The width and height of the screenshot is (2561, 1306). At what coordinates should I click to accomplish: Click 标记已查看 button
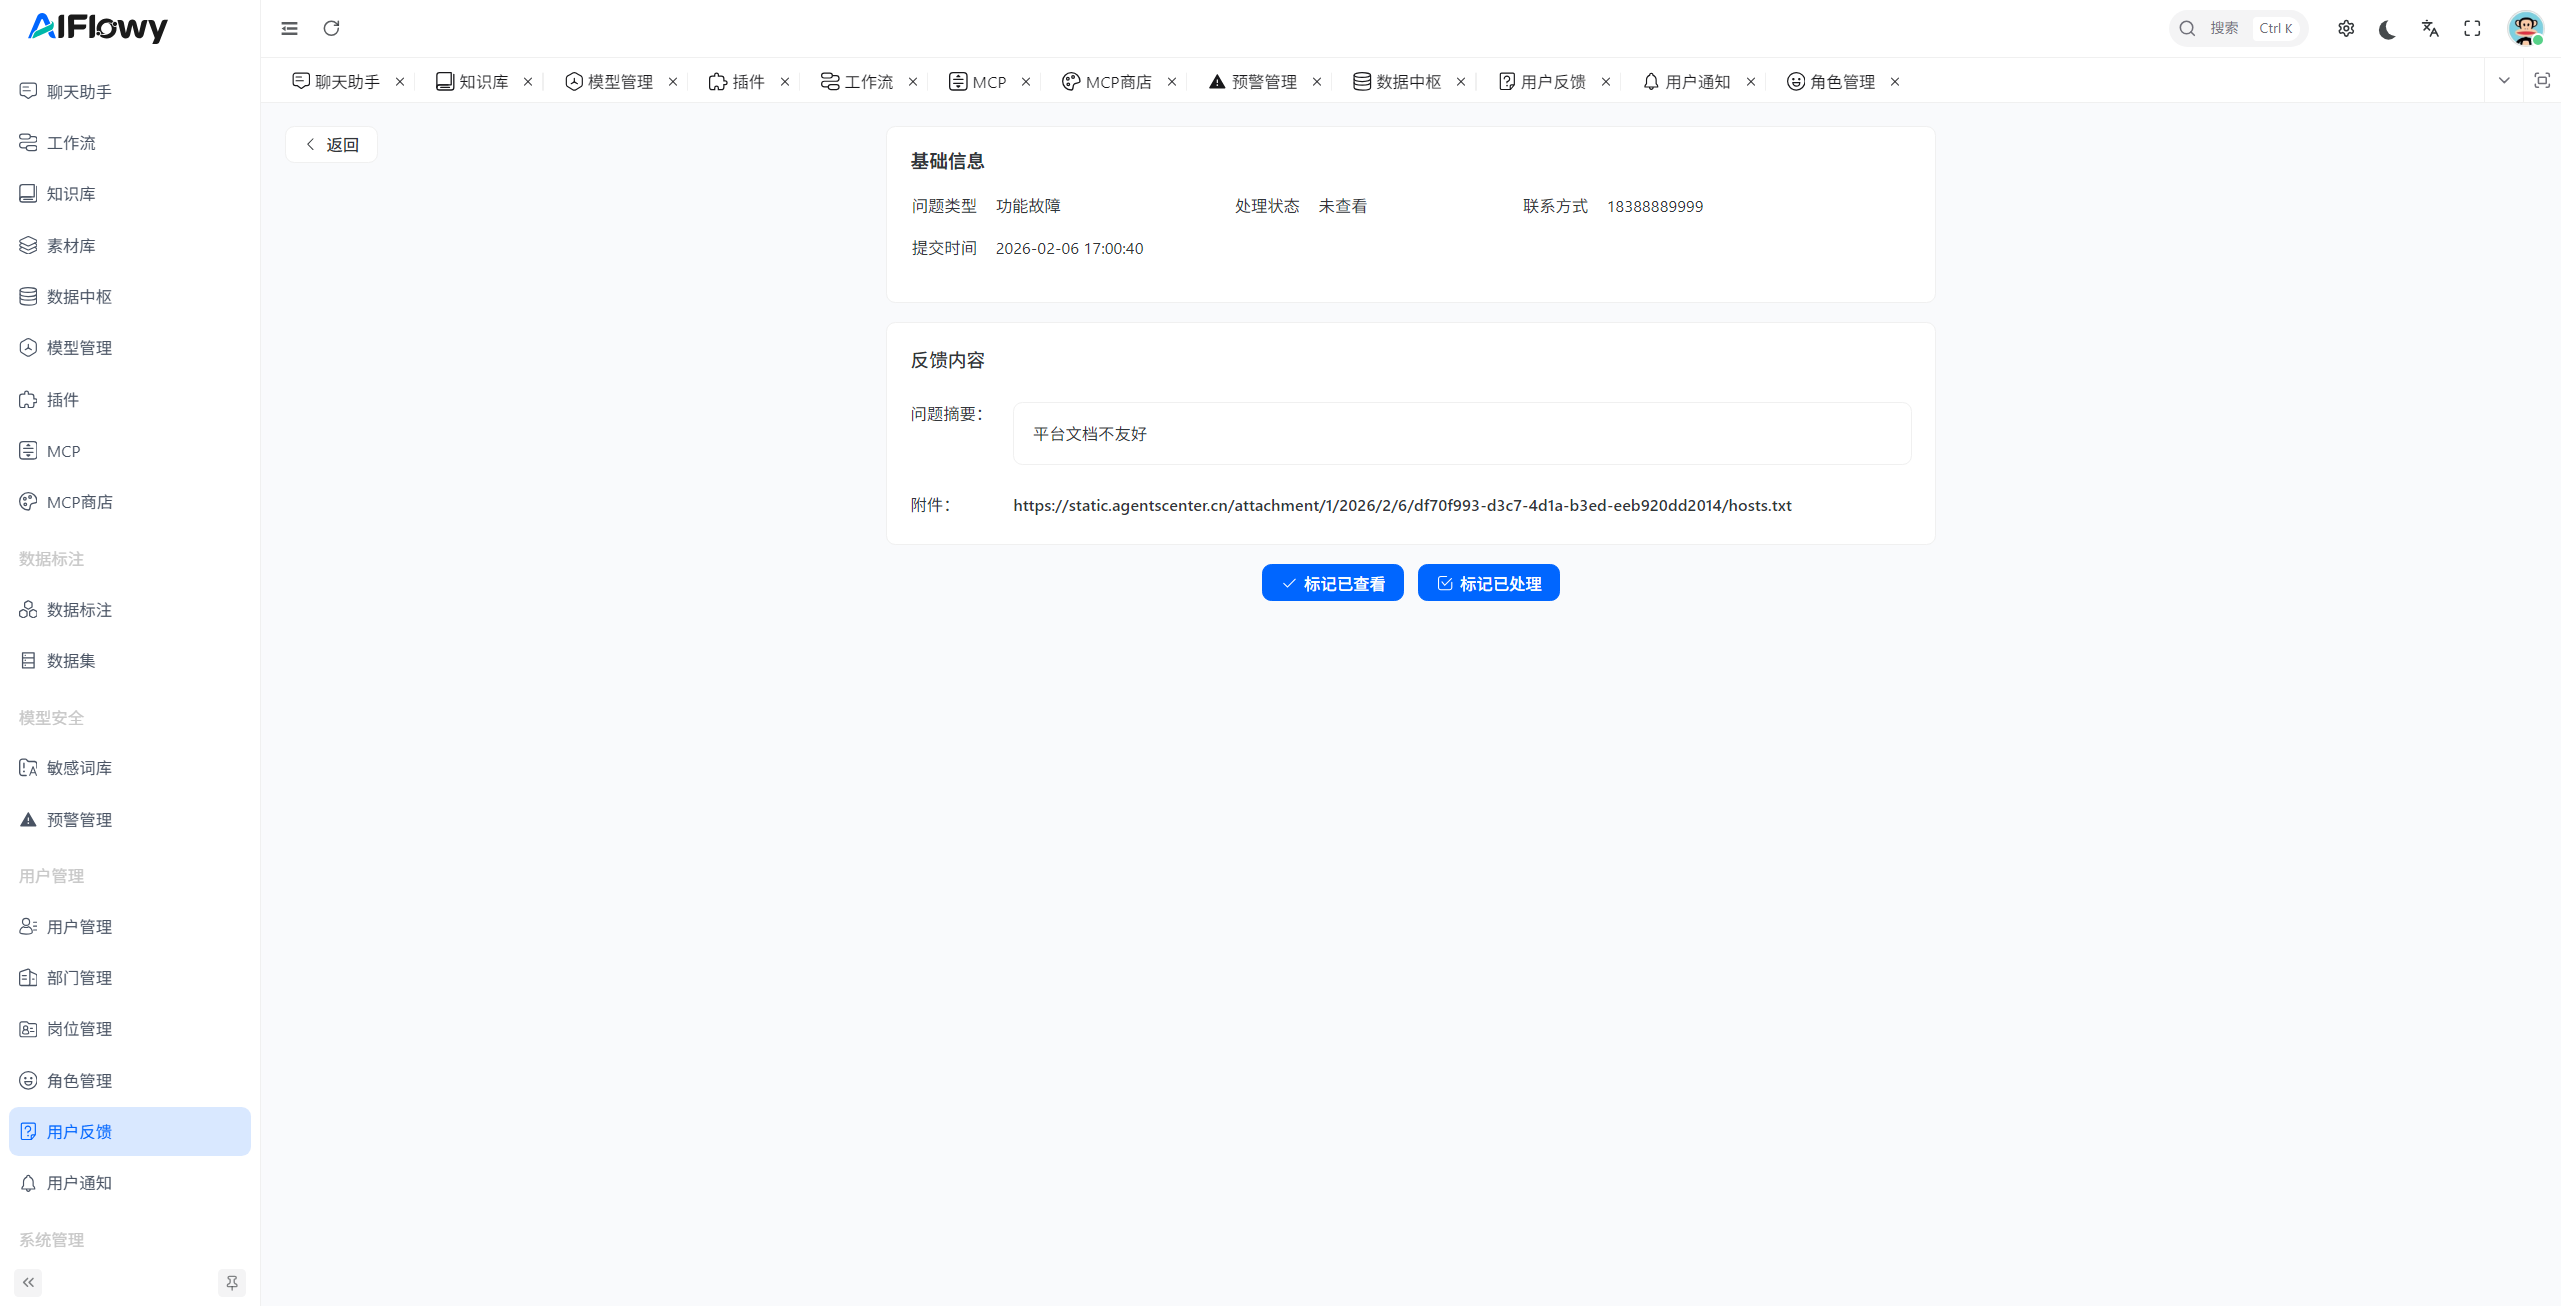tap(1332, 583)
